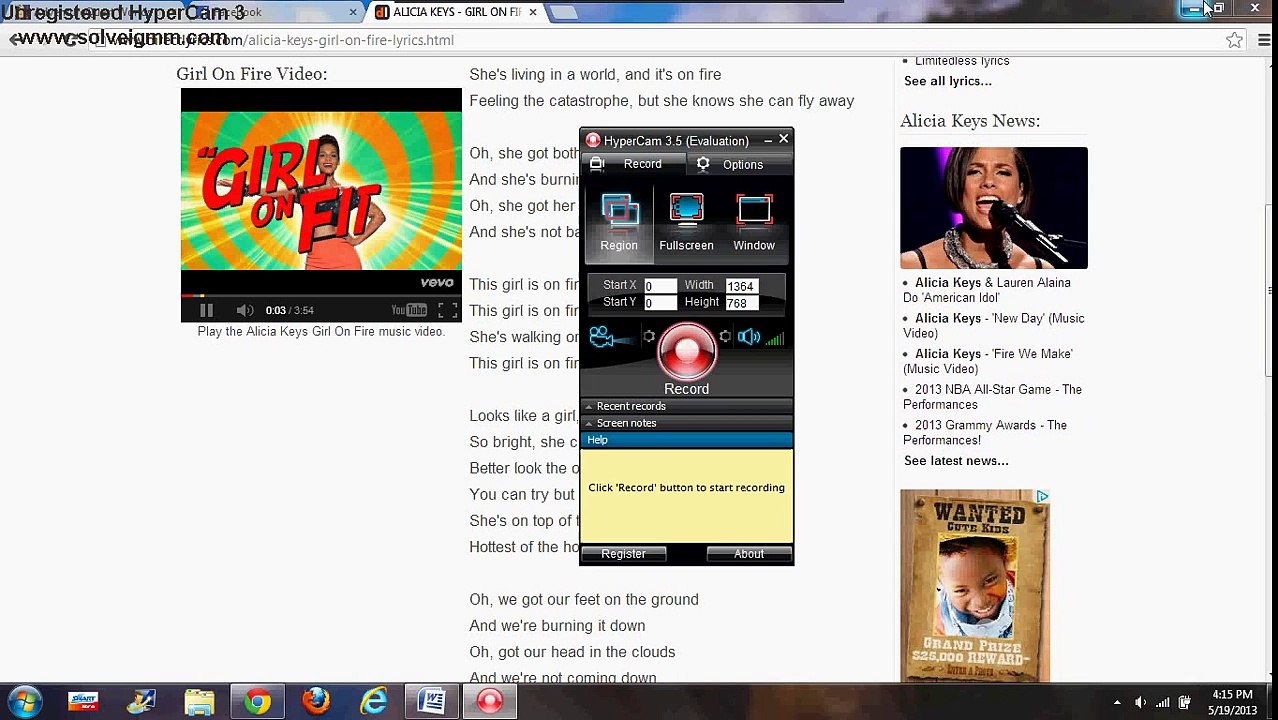This screenshot has height=720, width=1278.
Task: Open the Windows Start menu
Action: tap(25, 702)
